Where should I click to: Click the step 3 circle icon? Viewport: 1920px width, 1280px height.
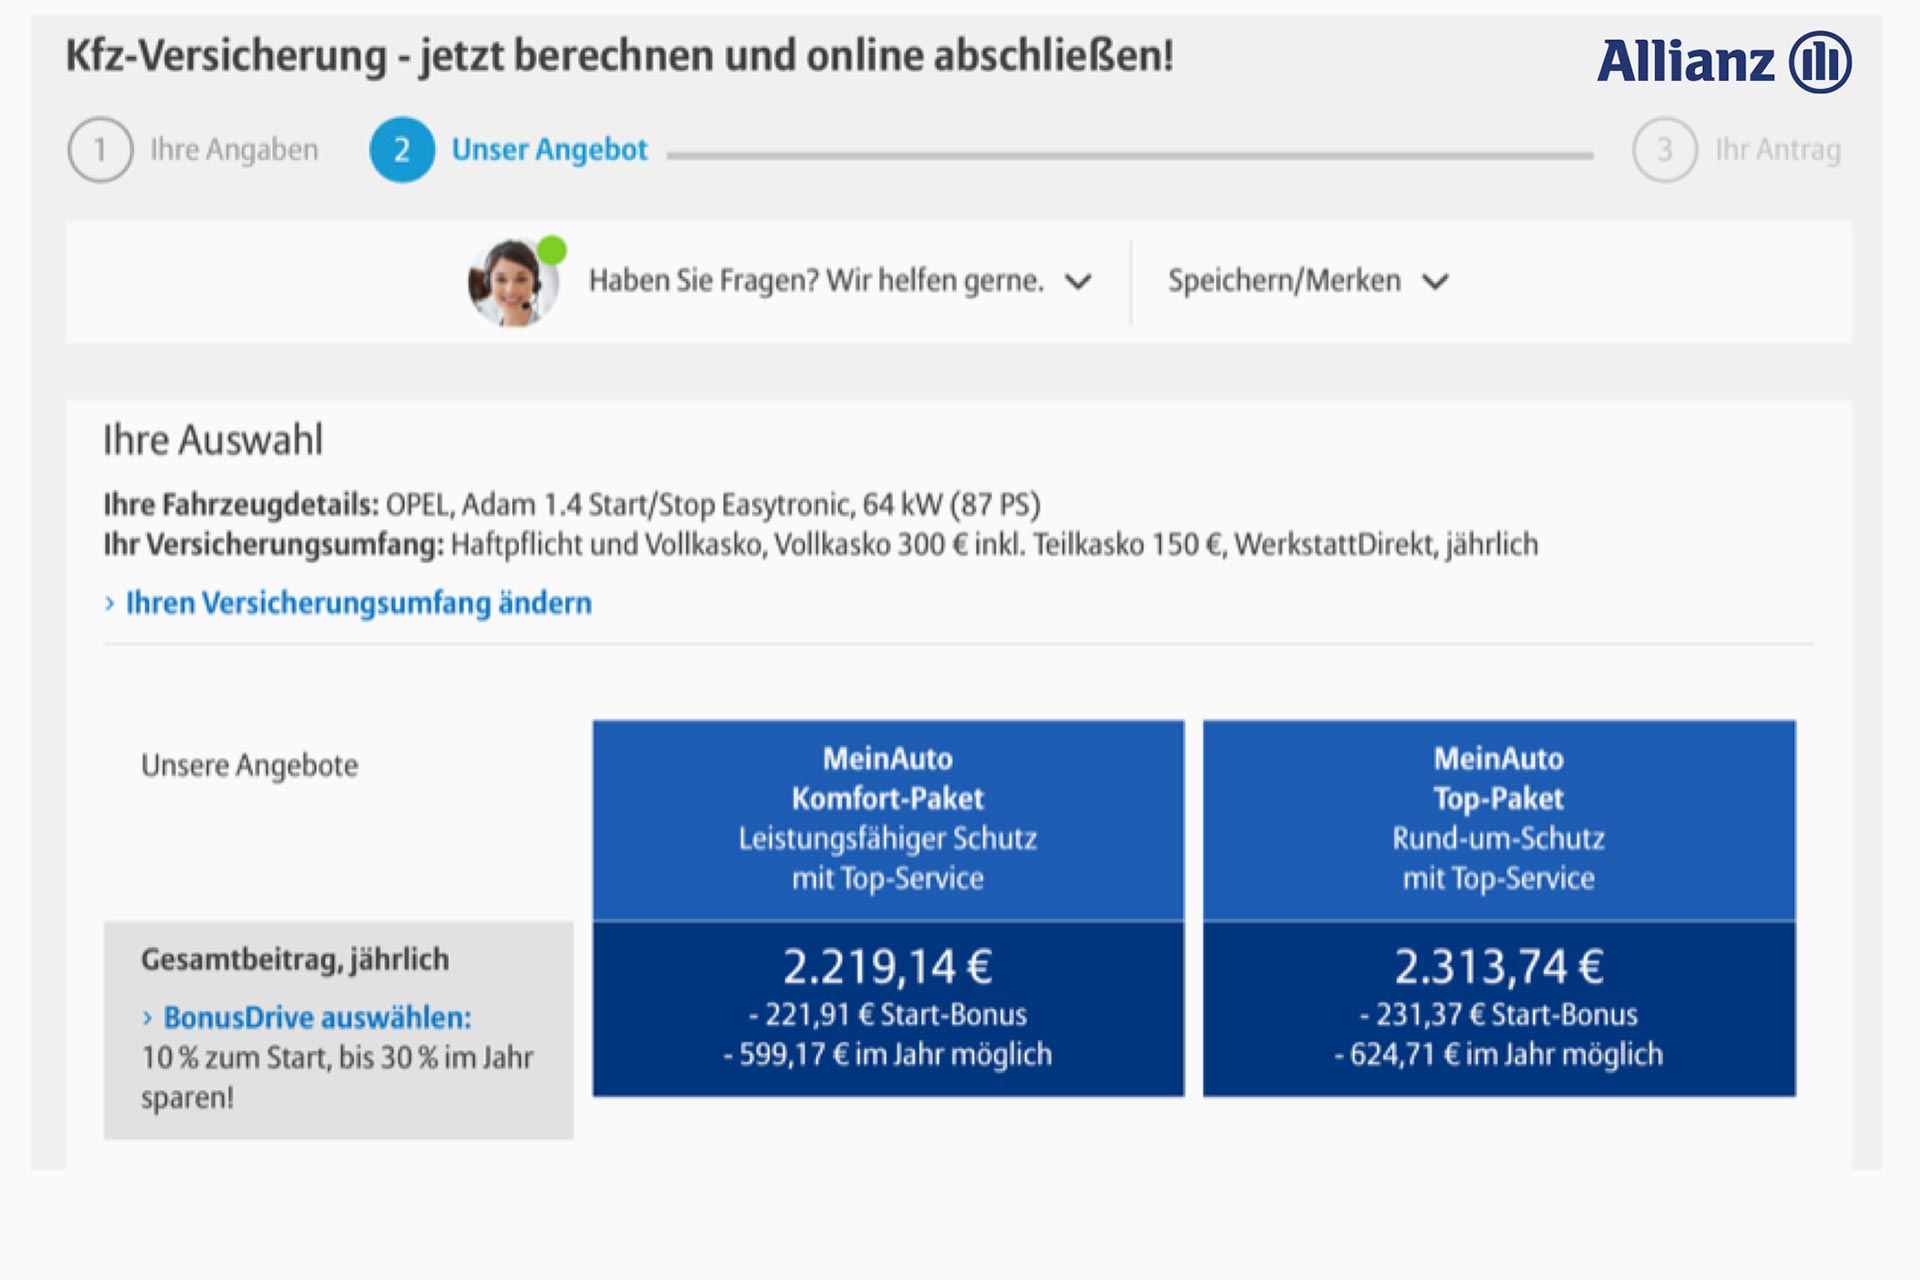[x=1664, y=150]
